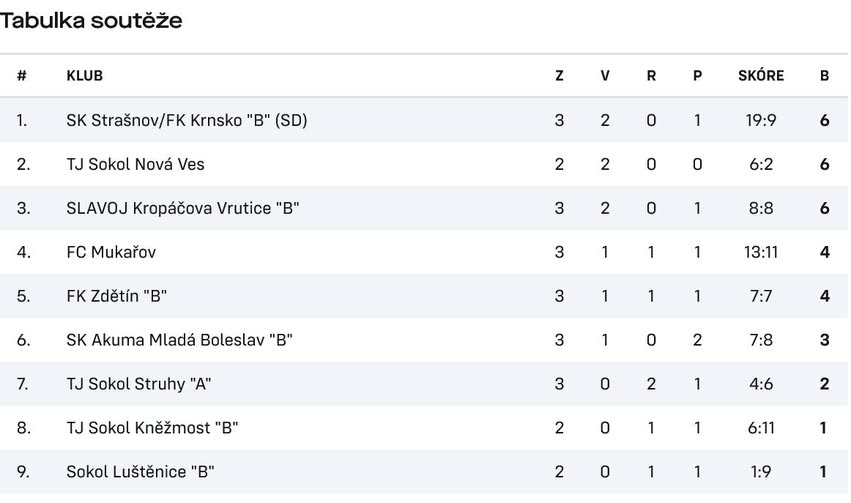Select FC Mukařov in the table

[x=111, y=252]
